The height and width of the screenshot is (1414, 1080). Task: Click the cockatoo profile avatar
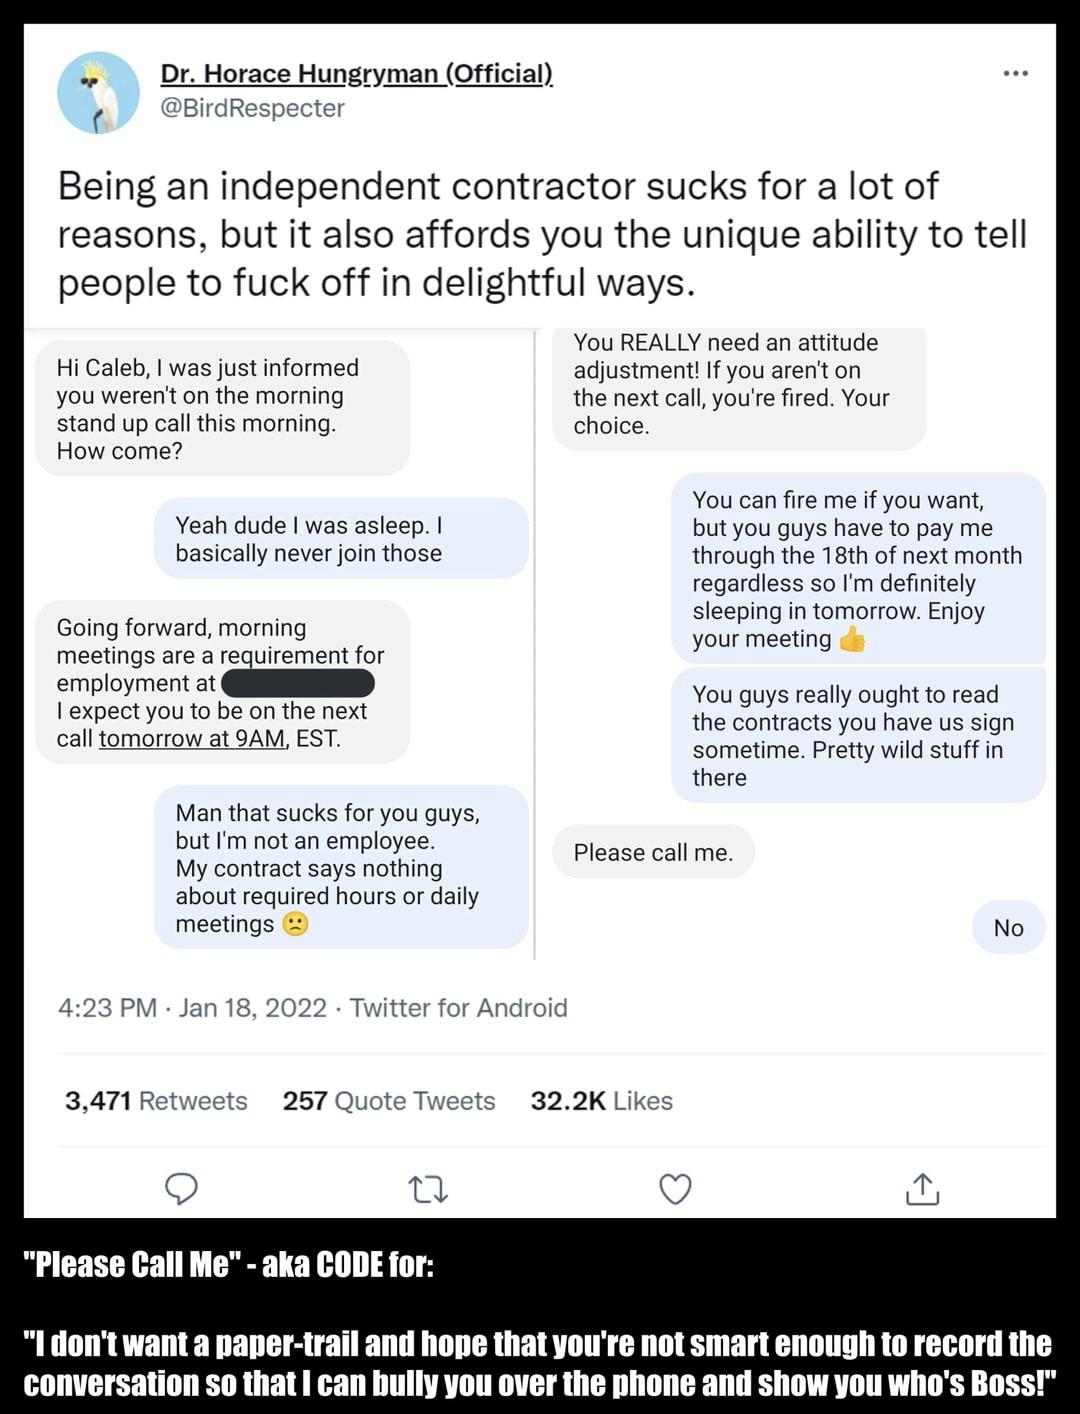pyautogui.click(x=98, y=92)
